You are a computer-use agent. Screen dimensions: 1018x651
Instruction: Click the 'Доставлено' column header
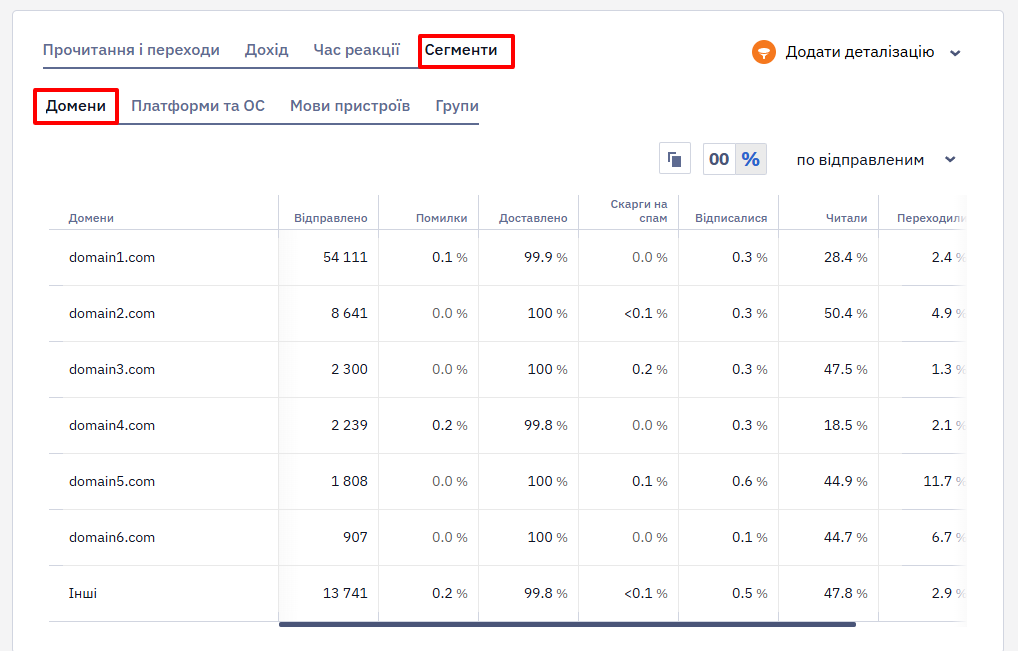[x=533, y=218]
